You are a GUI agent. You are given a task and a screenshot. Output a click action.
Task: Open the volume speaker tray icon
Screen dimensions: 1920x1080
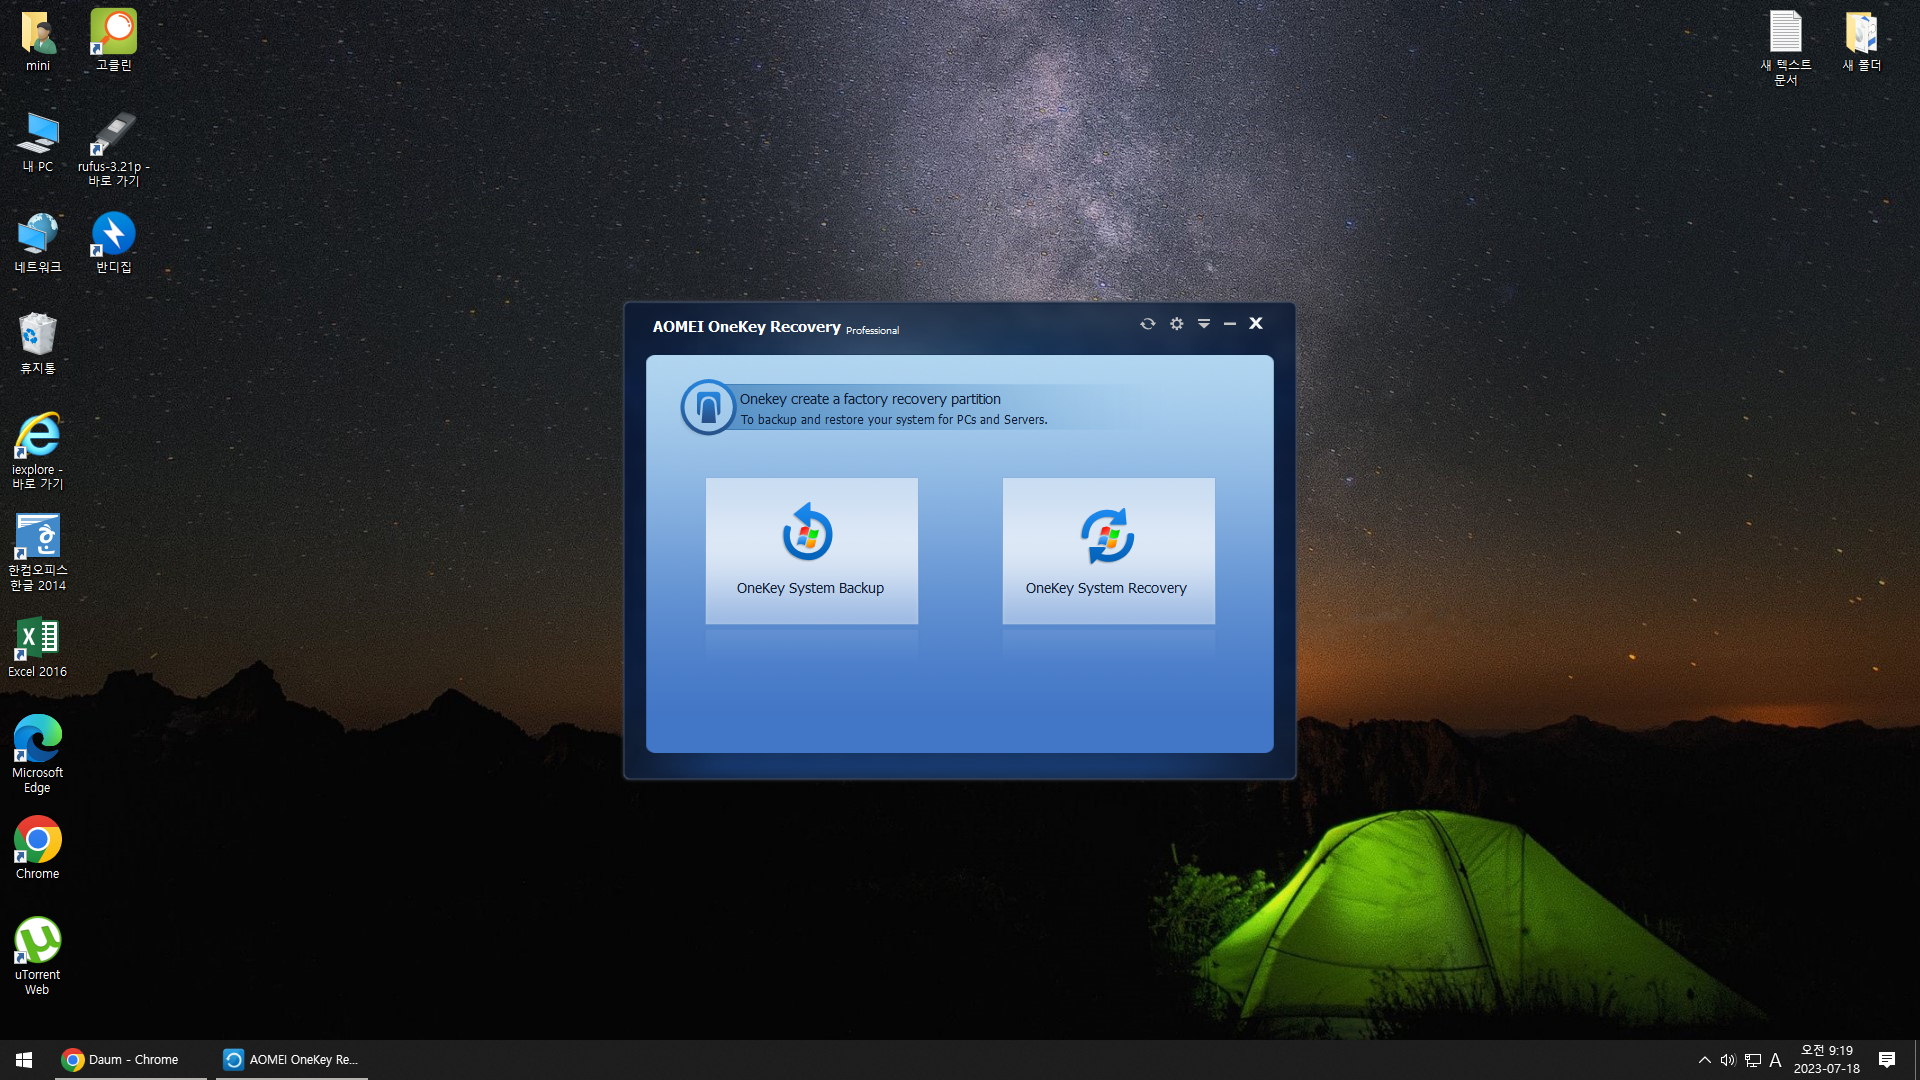1728,1060
